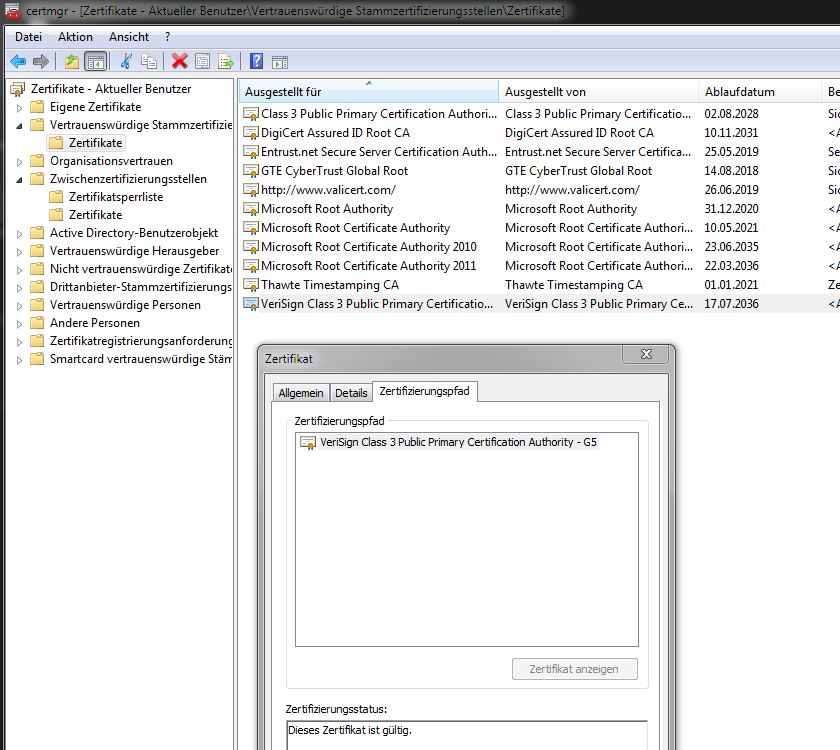Image resolution: width=840 pixels, height=750 pixels.
Task: Expand Smartcard vertrauenswürdige Stämme node
Action: (19, 360)
